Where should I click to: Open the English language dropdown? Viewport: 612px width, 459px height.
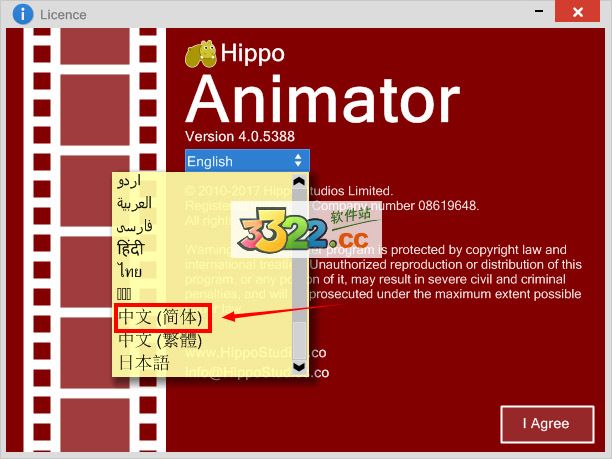(247, 161)
